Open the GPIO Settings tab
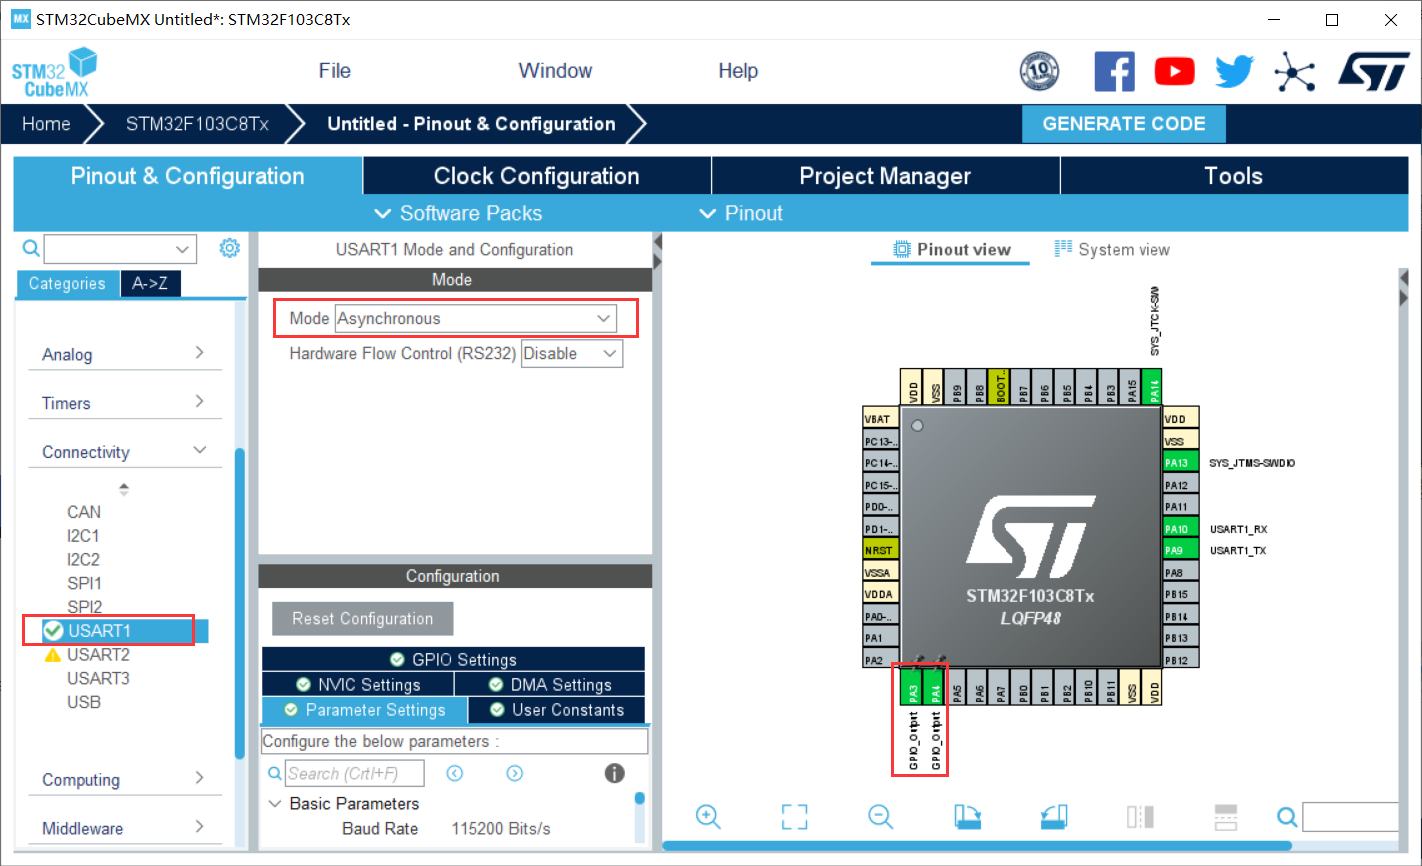Screen dimensions: 1422x866 coord(453,659)
